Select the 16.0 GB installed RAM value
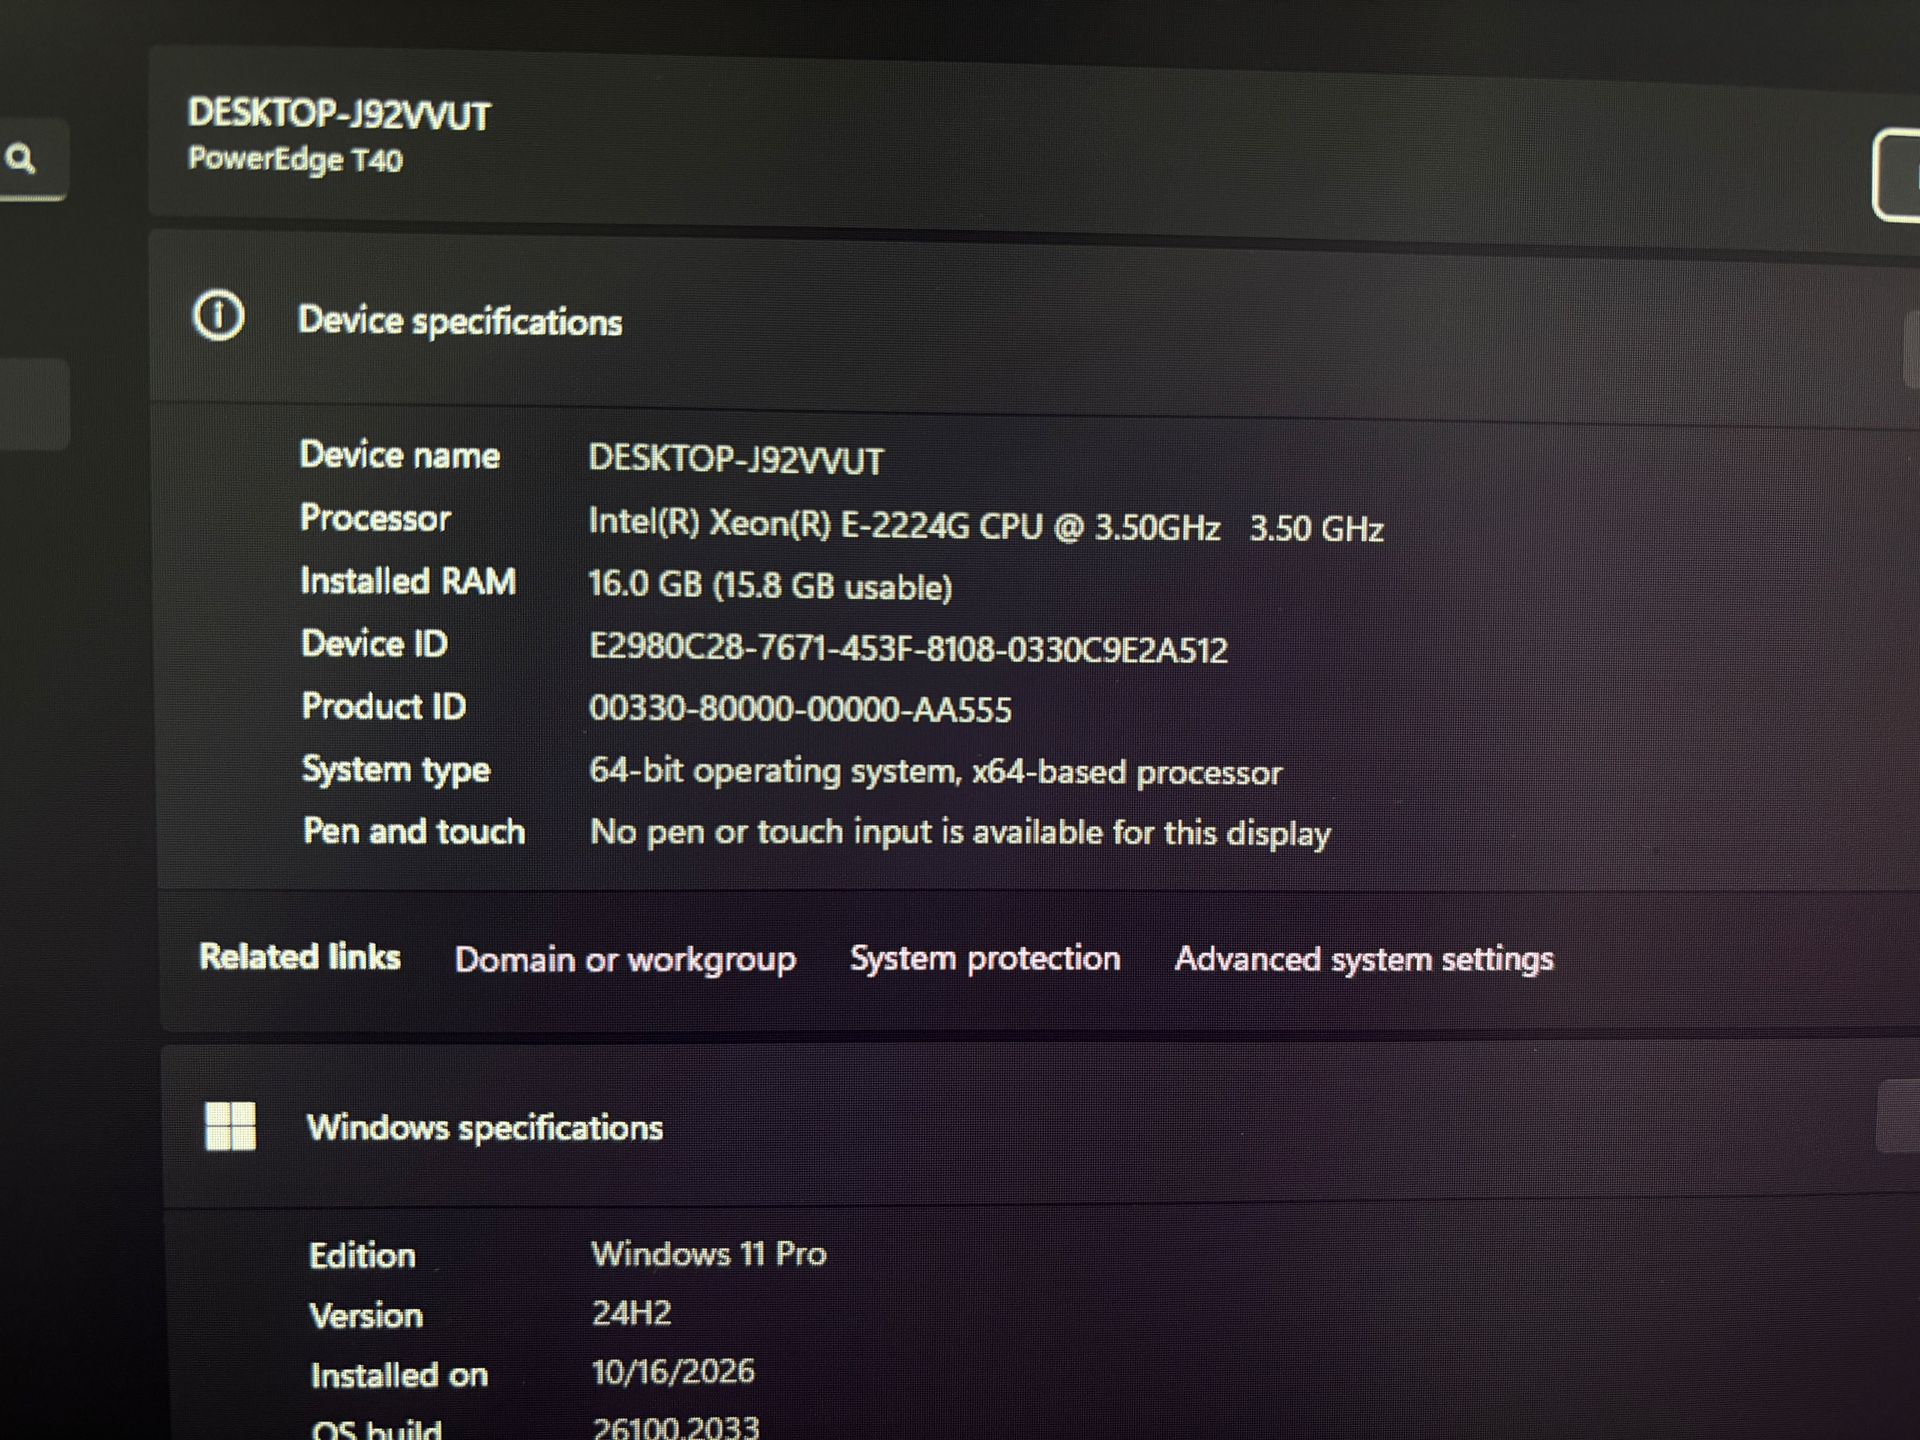The height and width of the screenshot is (1440, 1920). [770, 585]
